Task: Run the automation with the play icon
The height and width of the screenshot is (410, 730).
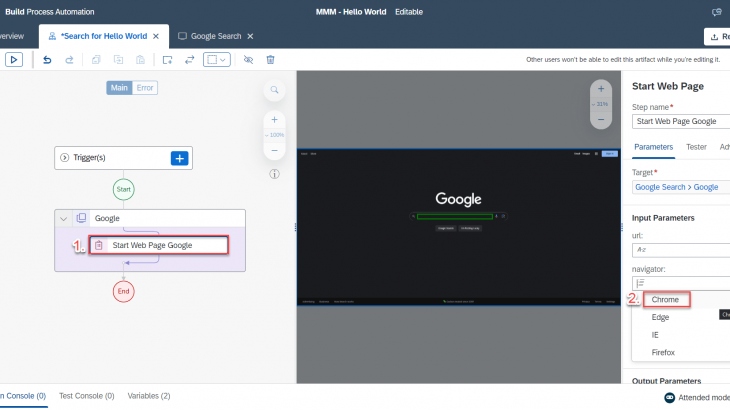Action: point(14,60)
